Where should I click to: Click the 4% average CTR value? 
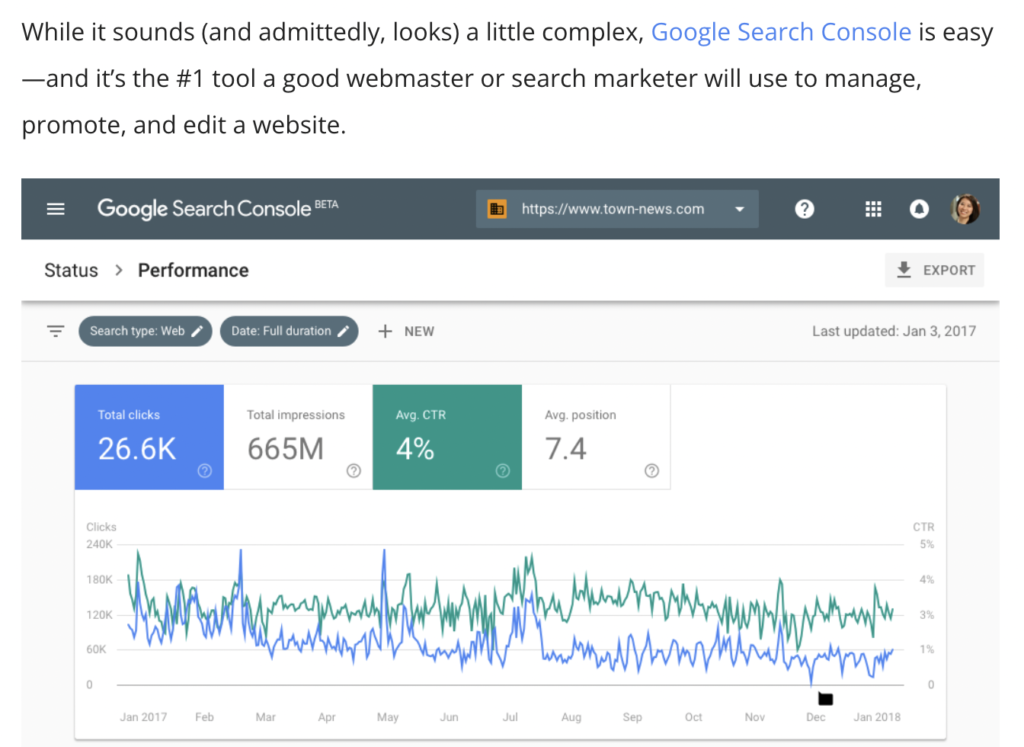pyautogui.click(x=415, y=449)
